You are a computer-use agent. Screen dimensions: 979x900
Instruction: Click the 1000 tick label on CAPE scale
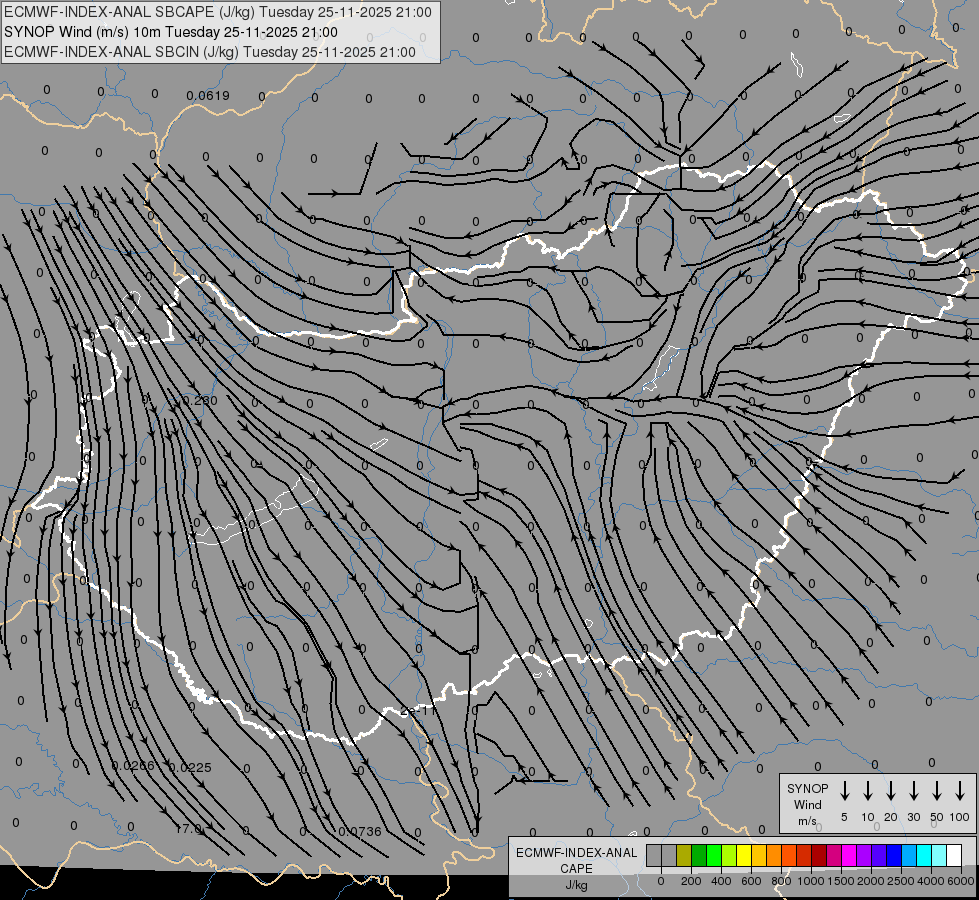pos(811,881)
